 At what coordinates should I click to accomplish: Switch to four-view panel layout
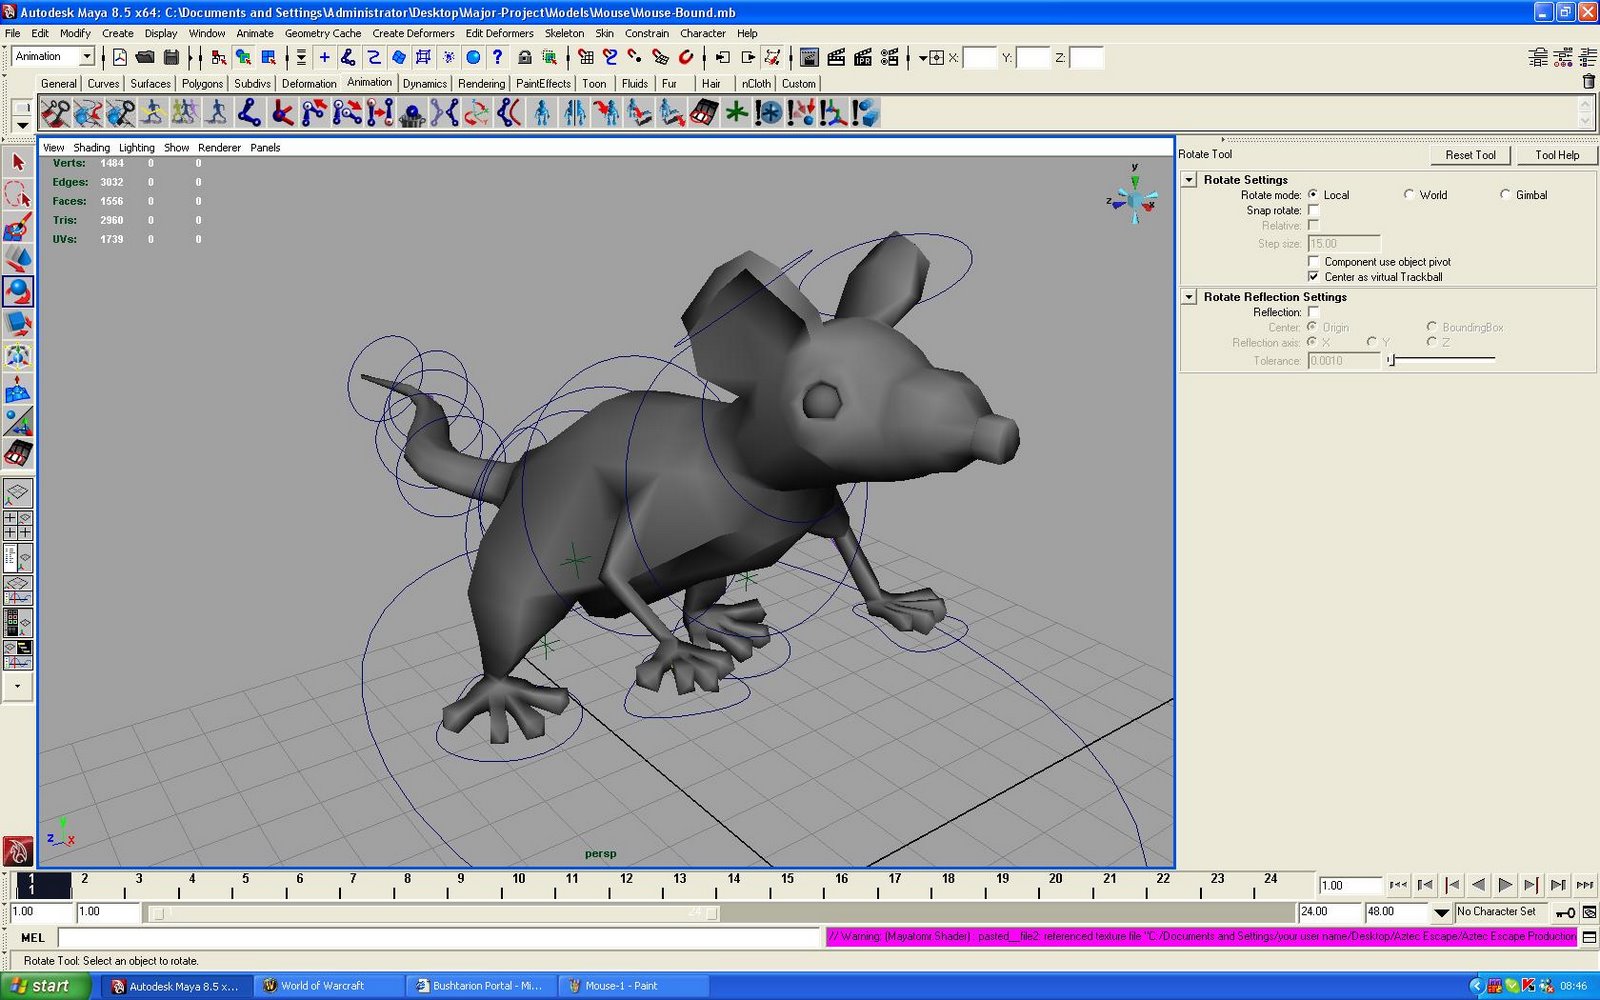point(18,526)
